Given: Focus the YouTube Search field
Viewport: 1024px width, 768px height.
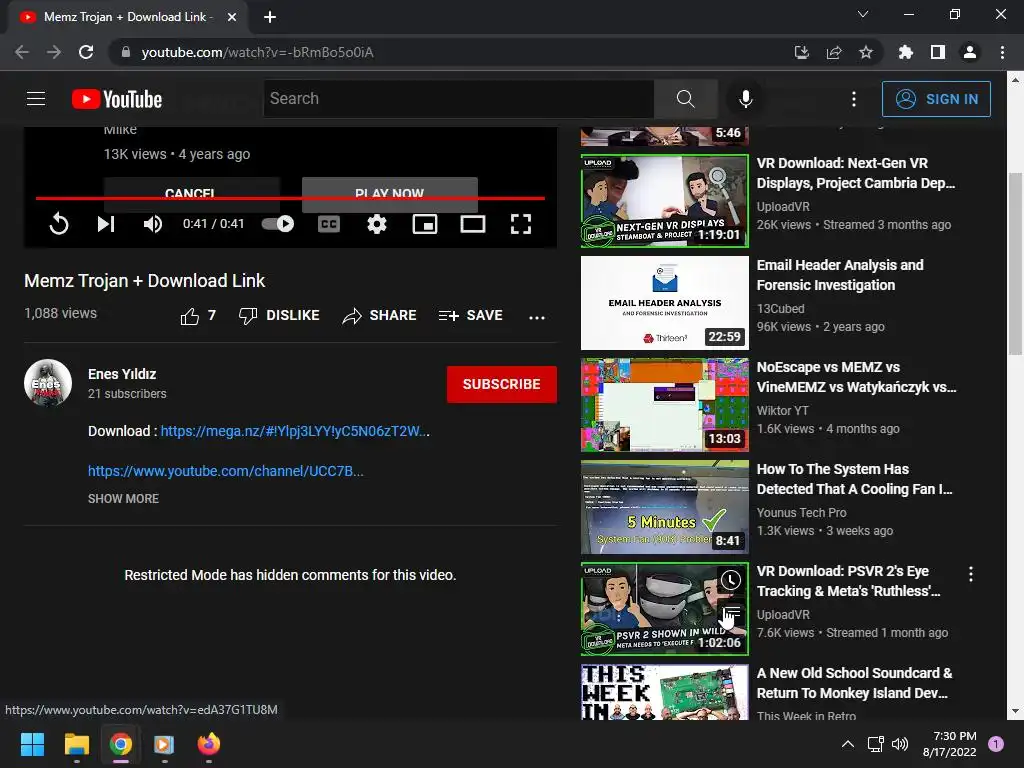Looking at the screenshot, I should pyautogui.click(x=458, y=99).
